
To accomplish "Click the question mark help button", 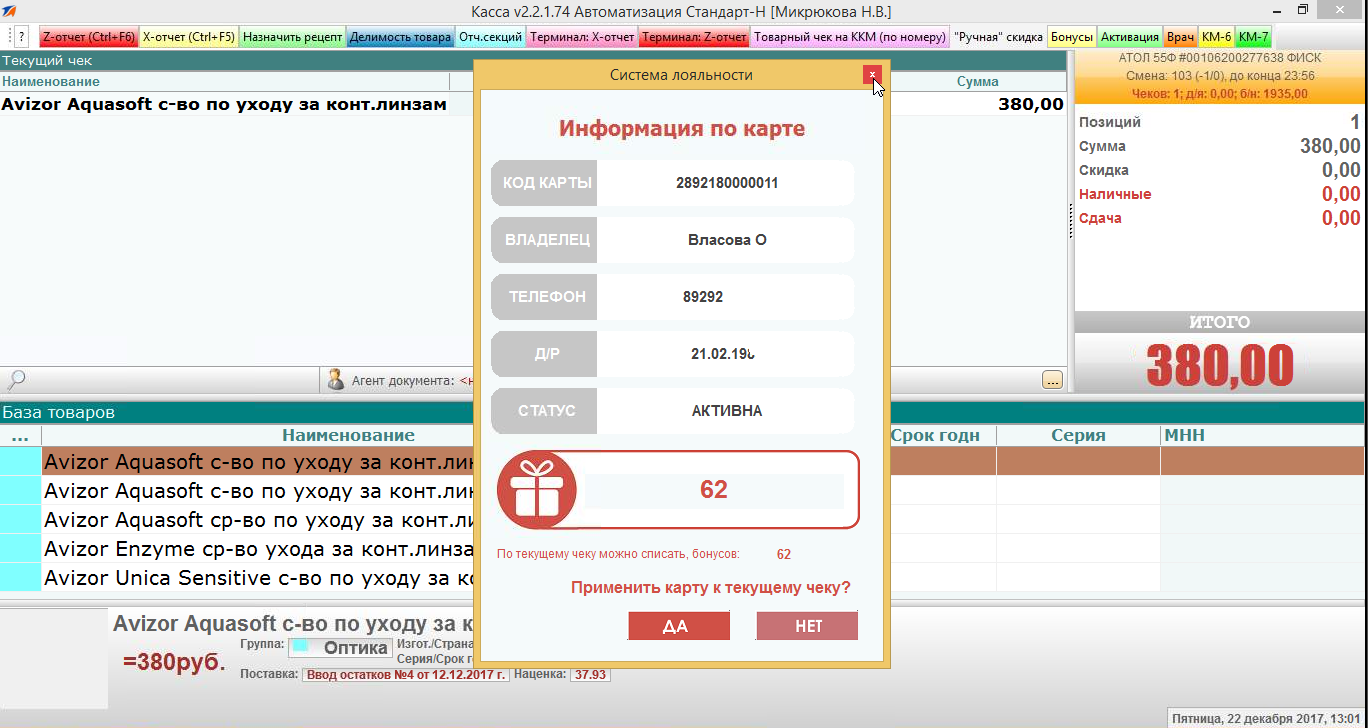I will tap(23, 37).
